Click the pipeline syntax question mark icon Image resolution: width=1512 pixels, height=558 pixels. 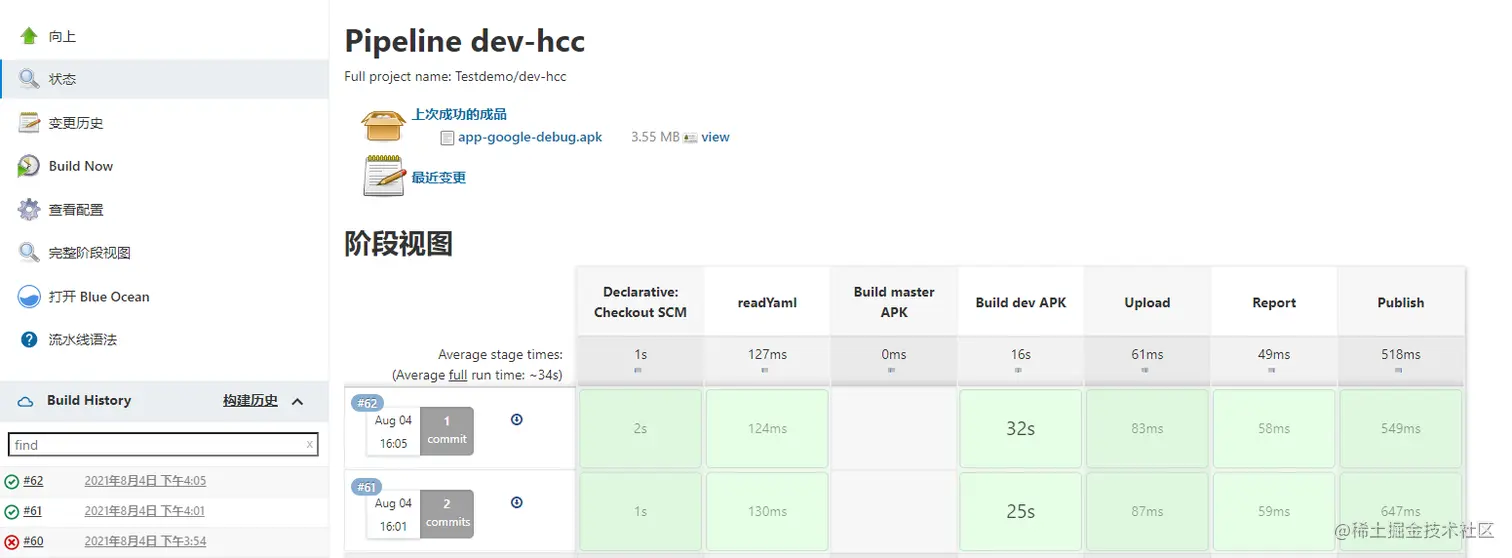(x=29, y=340)
